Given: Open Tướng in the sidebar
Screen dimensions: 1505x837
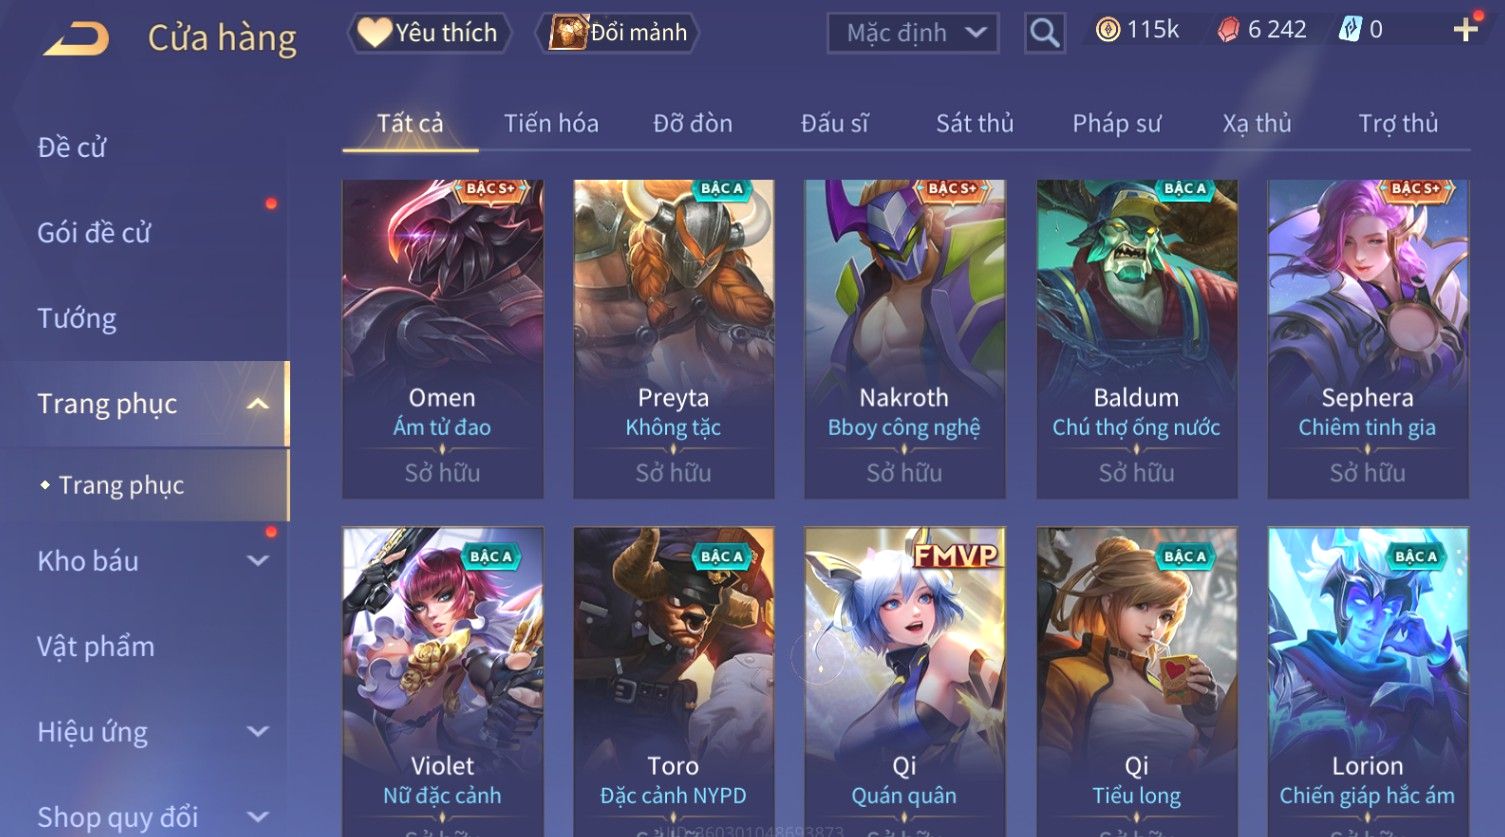Looking at the screenshot, I should pyautogui.click(x=77, y=319).
